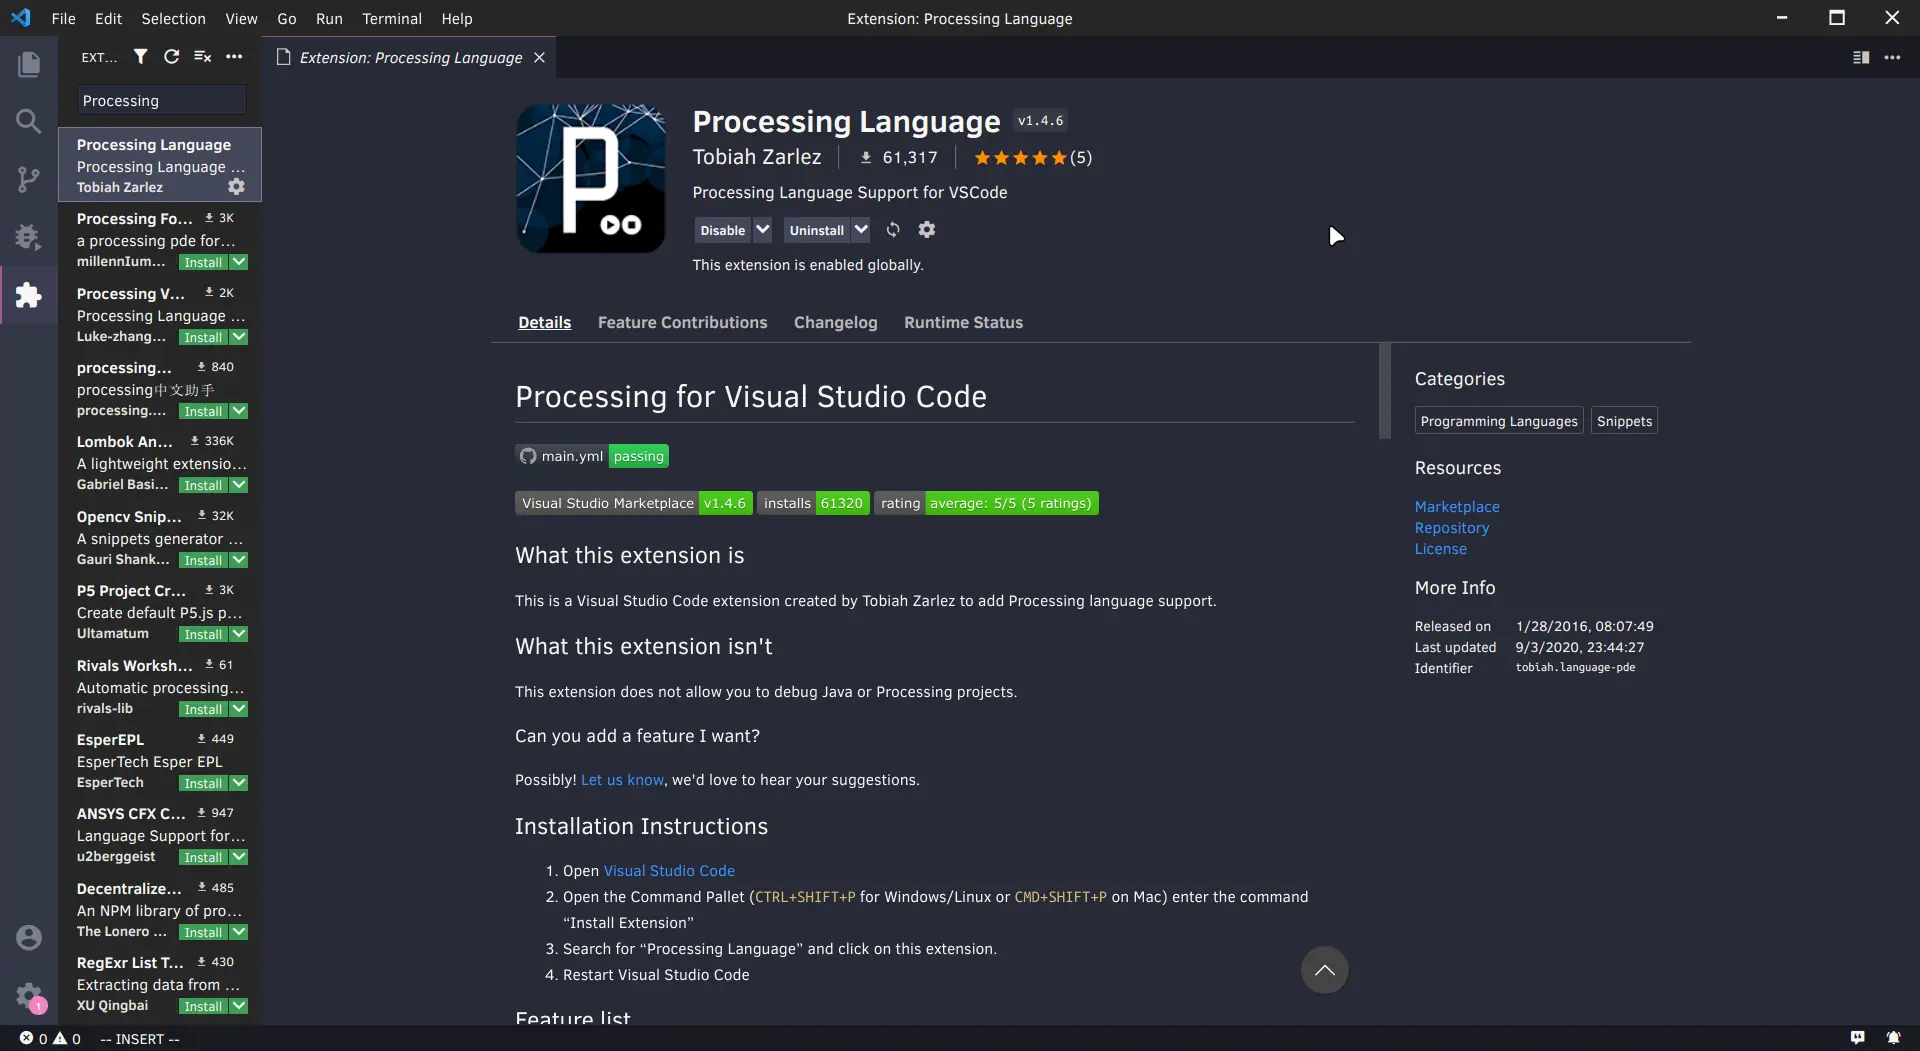Screen dimensions: 1920x1051
Task: Click the Visual Studio Marketplace v1.4.6 badge
Action: [x=632, y=503]
